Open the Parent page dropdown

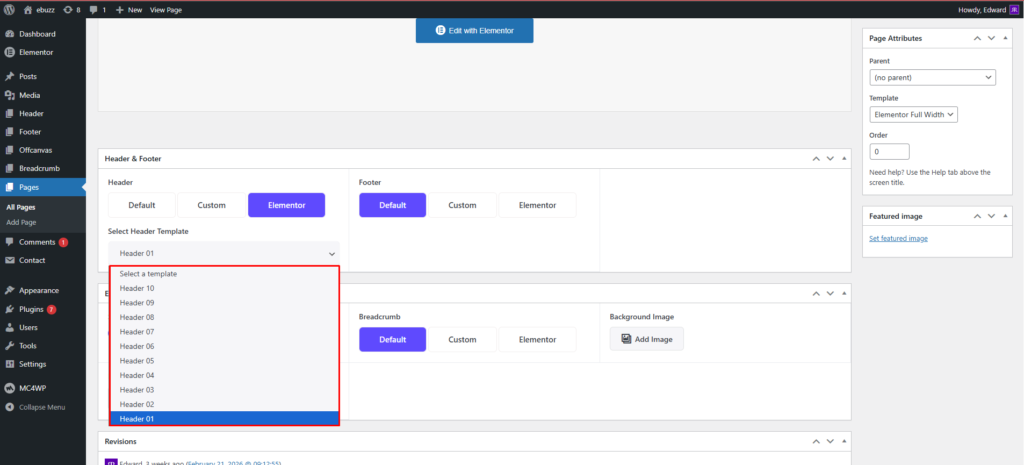(932, 77)
